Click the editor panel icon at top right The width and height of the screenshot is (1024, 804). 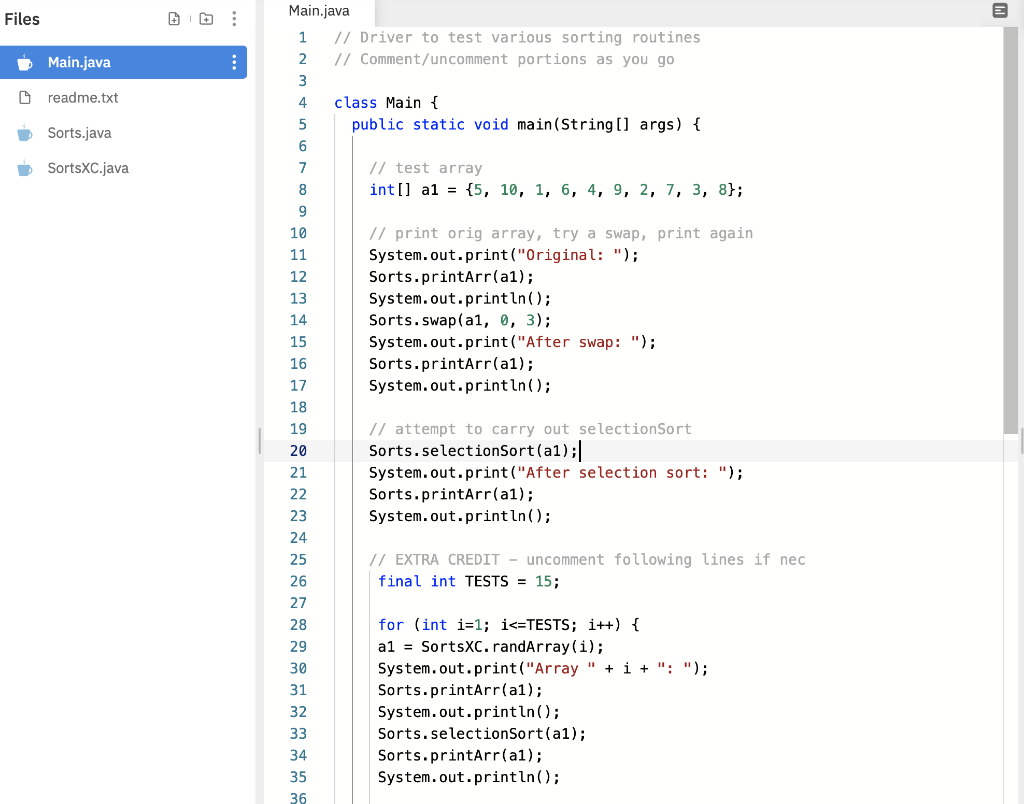click(x=1000, y=10)
